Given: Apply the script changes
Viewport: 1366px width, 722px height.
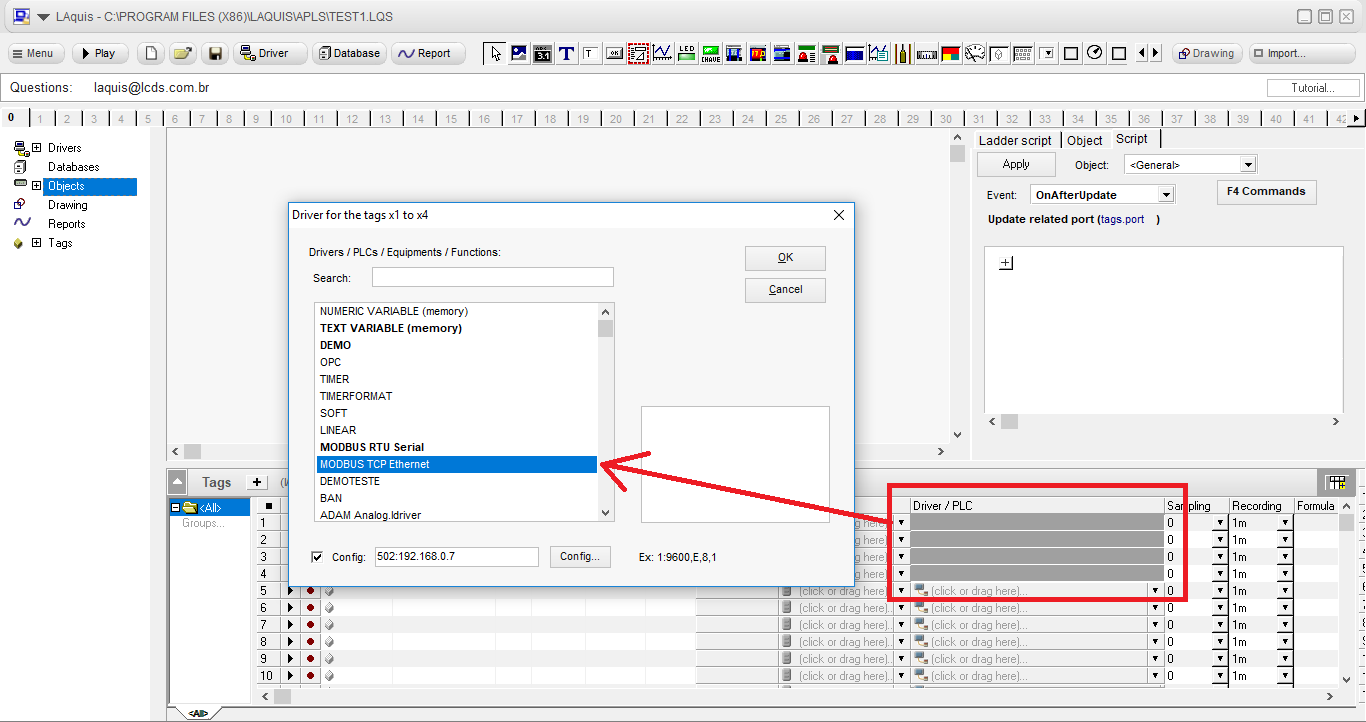Looking at the screenshot, I should (x=1016, y=165).
